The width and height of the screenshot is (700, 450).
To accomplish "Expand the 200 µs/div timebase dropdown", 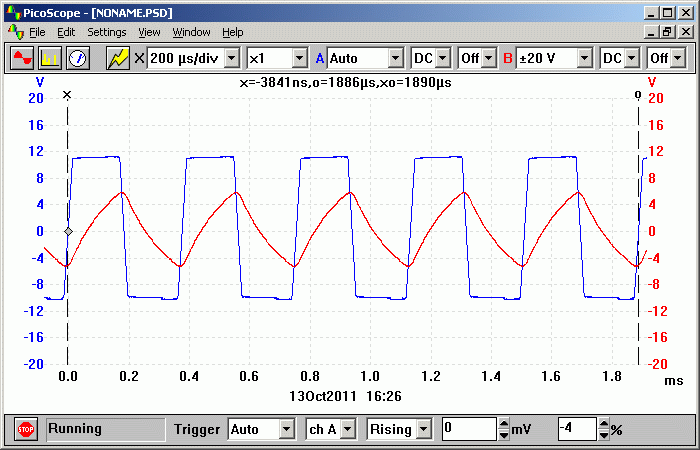I will [x=231, y=58].
